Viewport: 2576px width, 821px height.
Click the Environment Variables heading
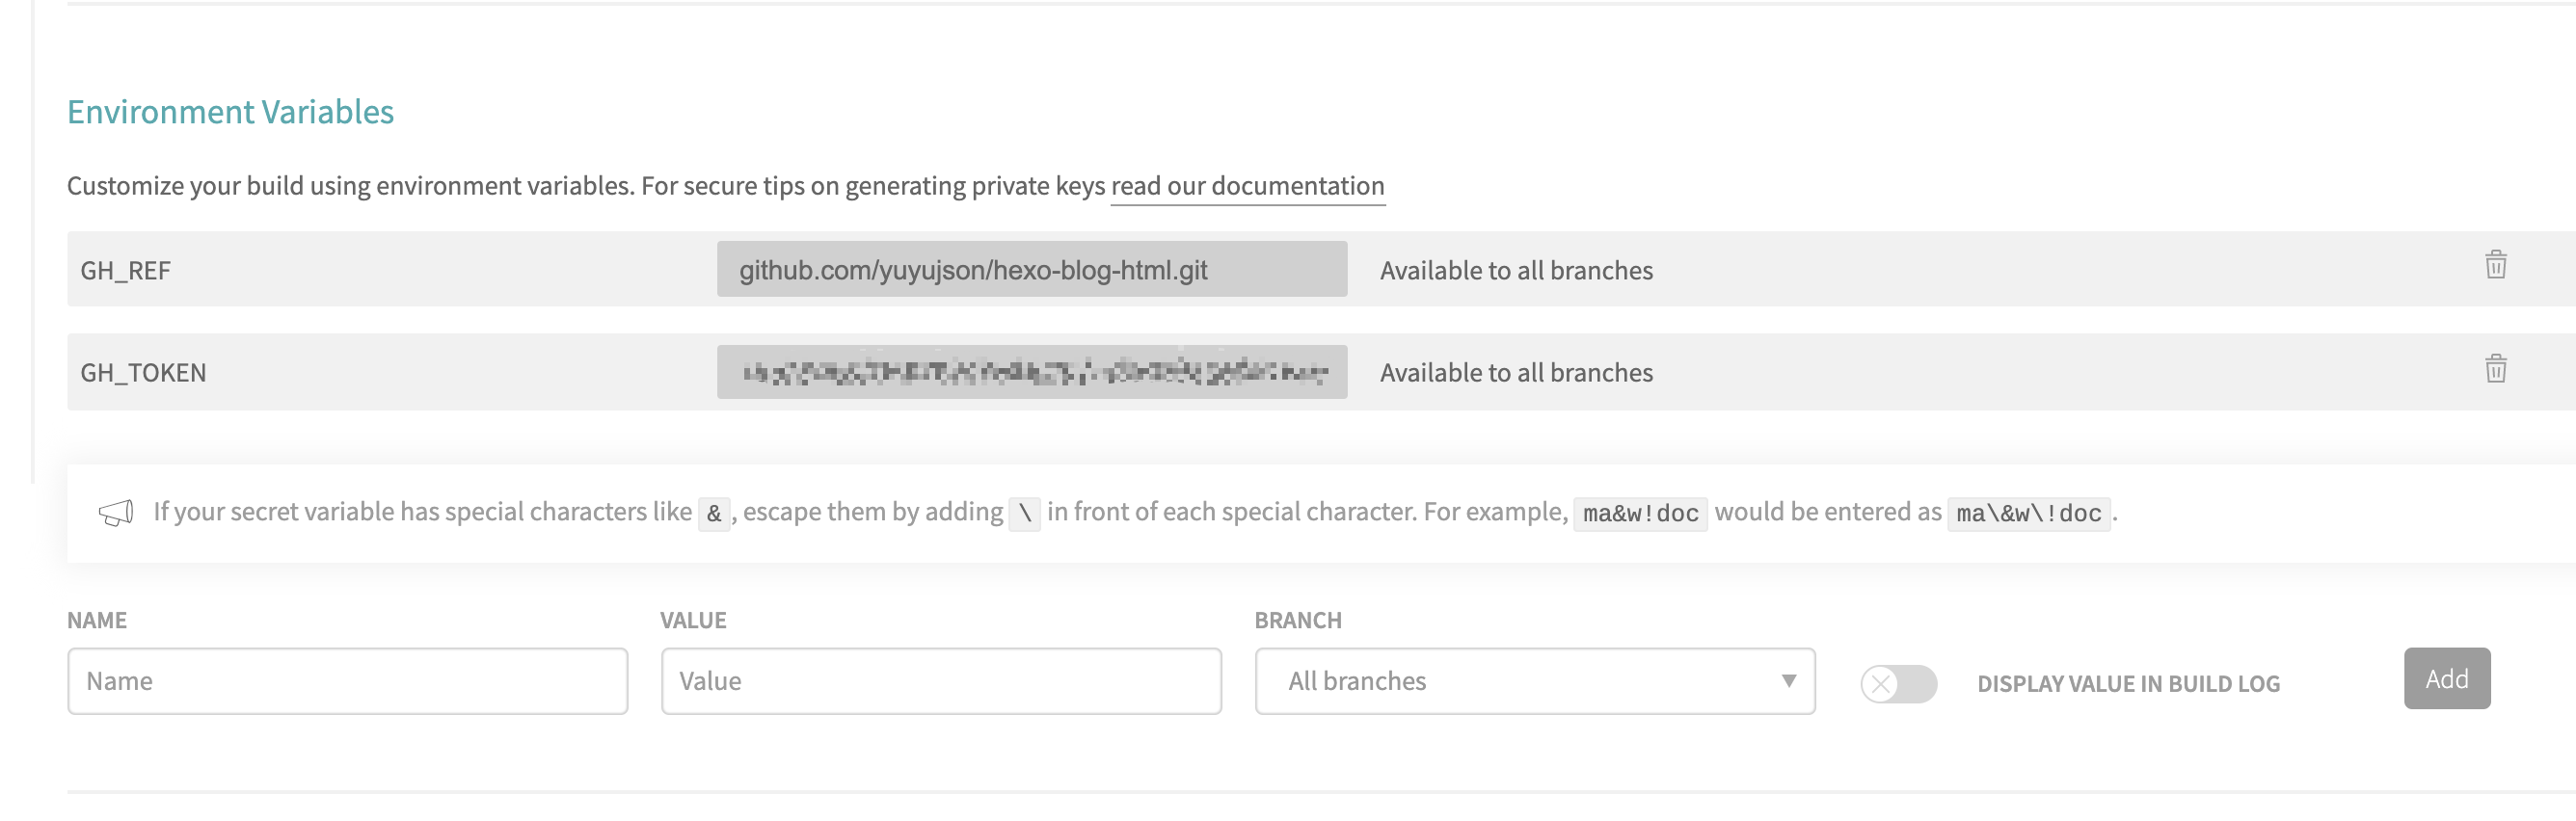[230, 112]
